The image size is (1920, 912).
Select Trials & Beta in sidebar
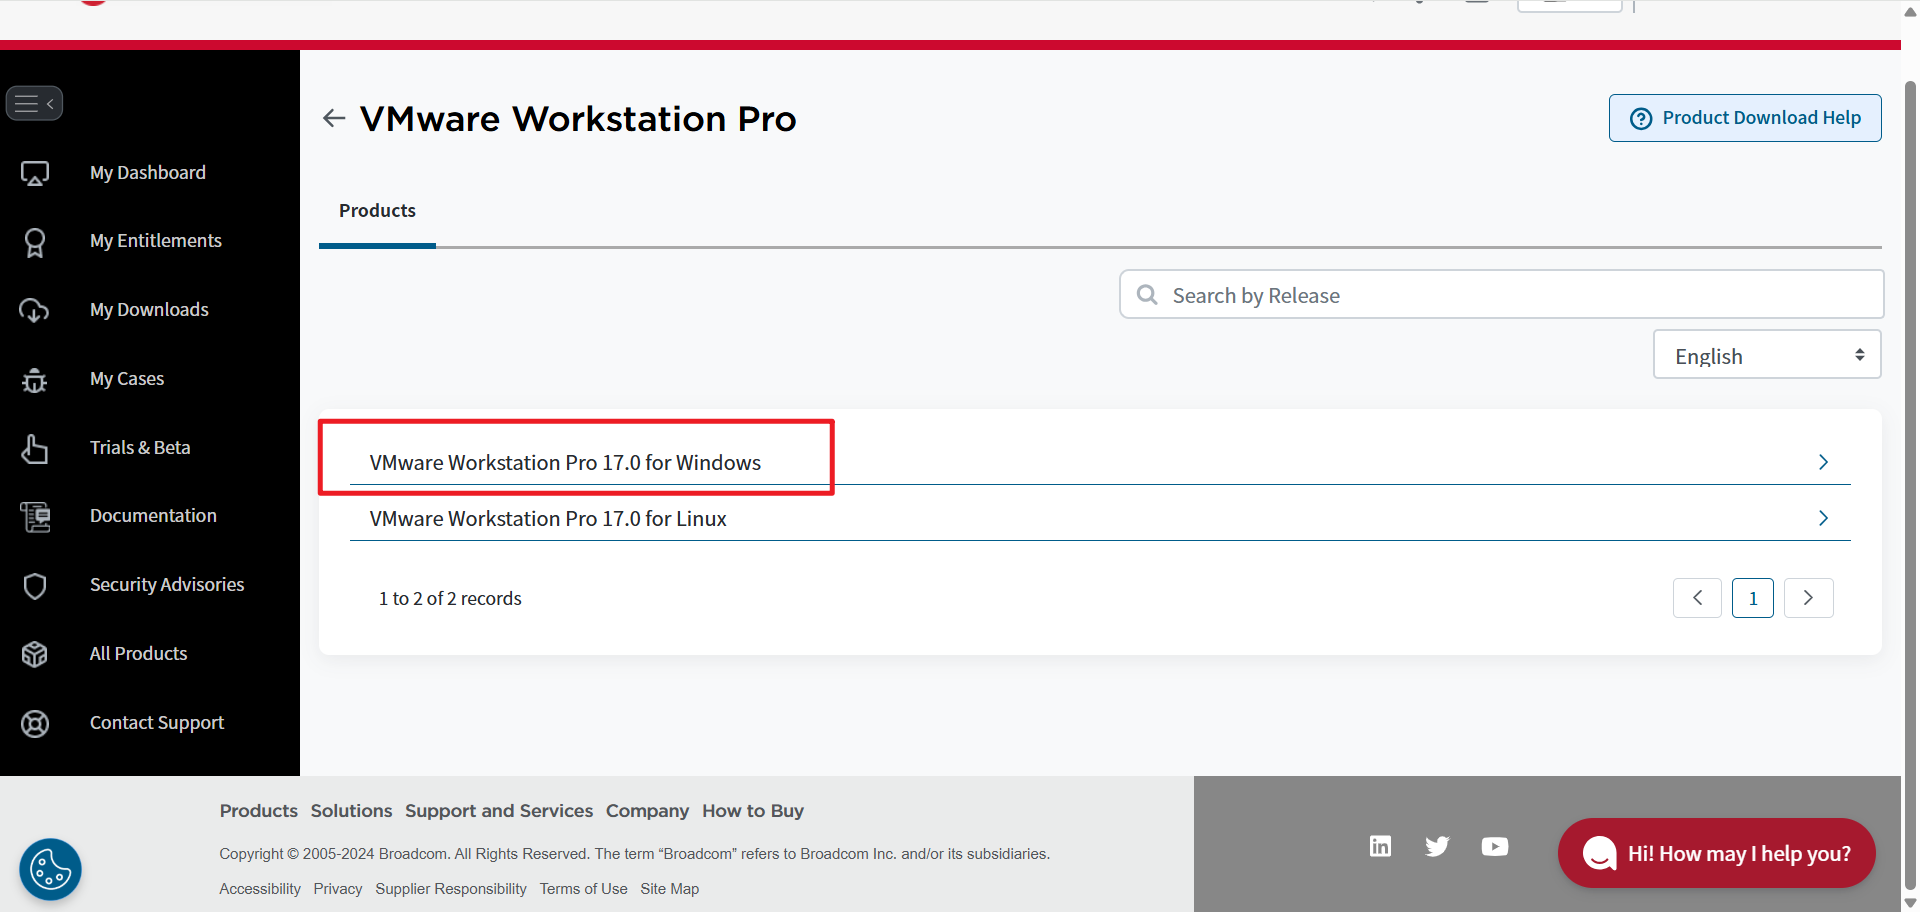coord(140,448)
